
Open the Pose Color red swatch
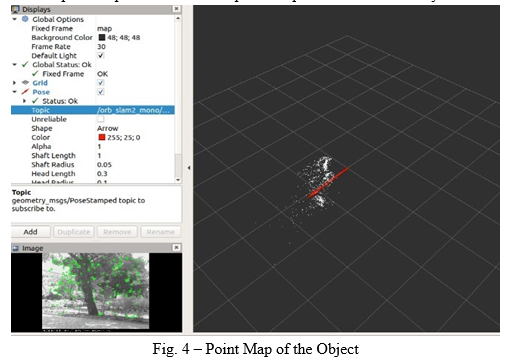(102, 137)
